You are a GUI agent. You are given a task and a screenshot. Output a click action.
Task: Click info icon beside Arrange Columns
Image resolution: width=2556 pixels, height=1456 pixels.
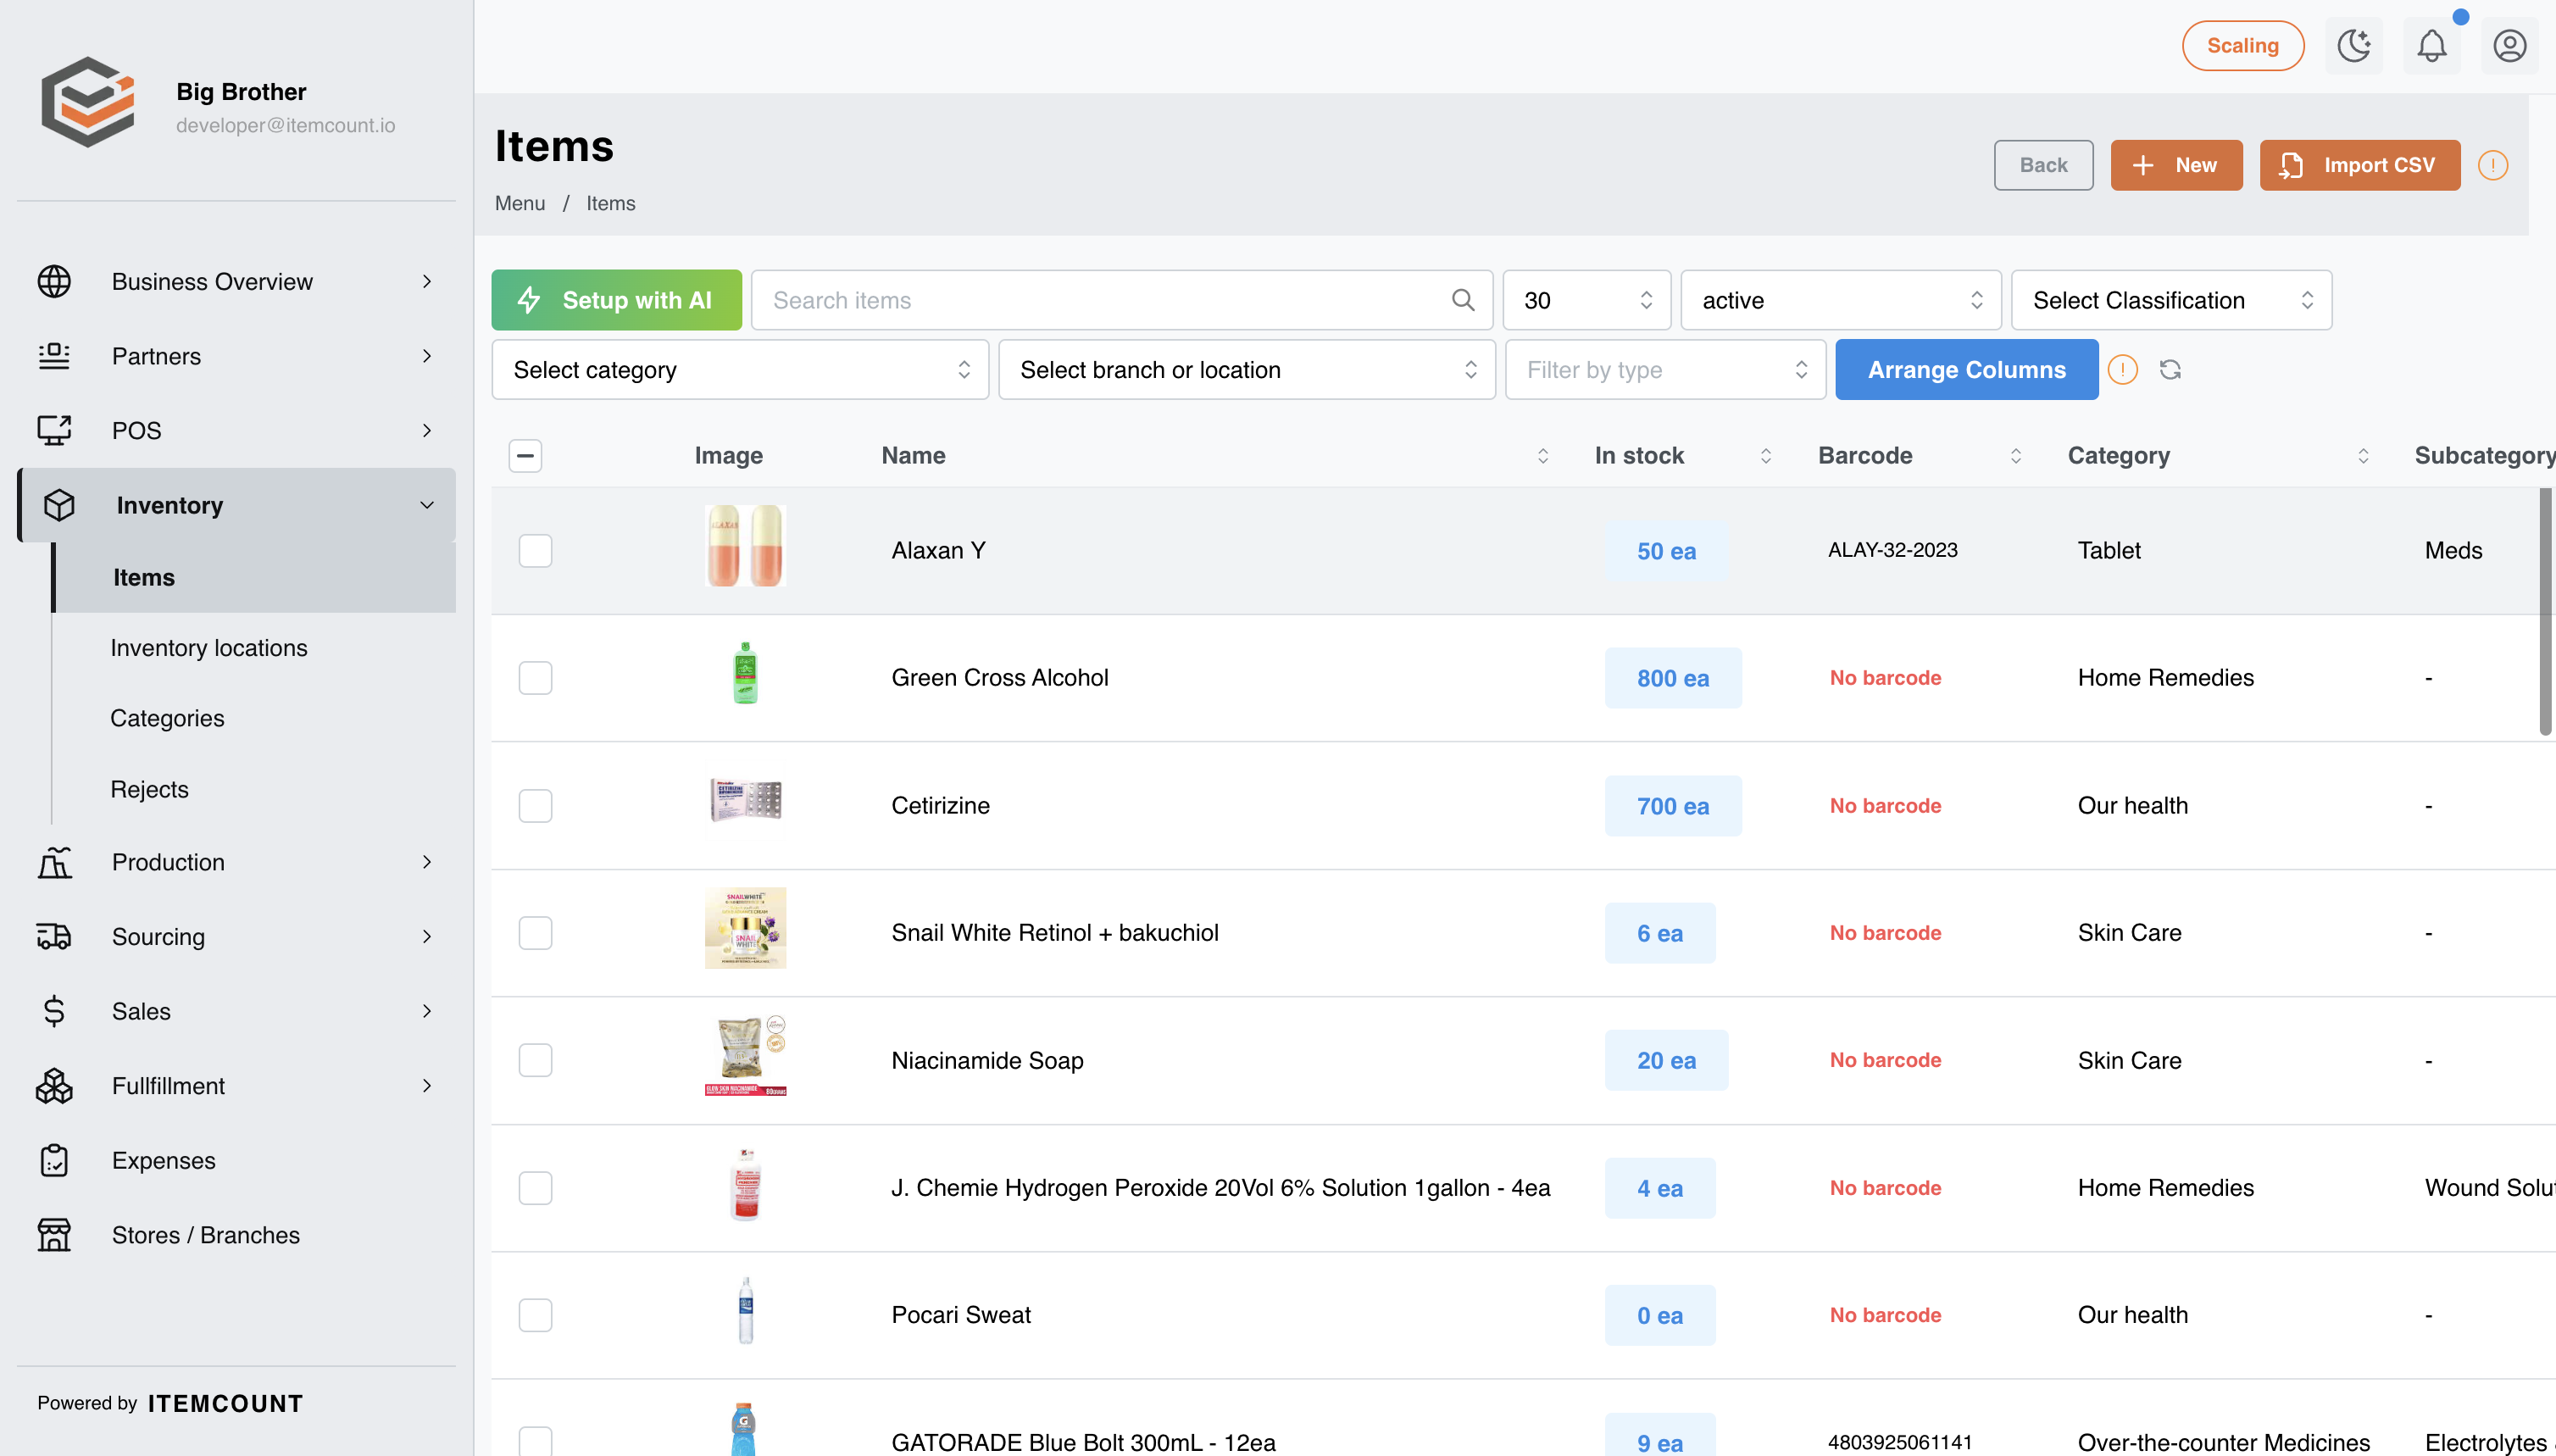pyautogui.click(x=2122, y=370)
